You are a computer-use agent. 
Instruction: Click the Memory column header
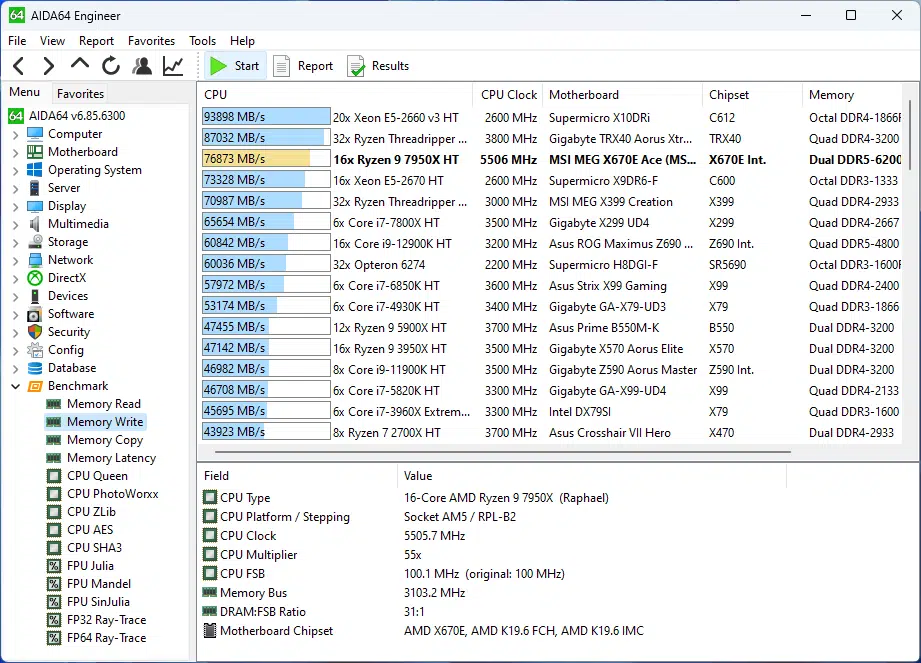click(852, 95)
